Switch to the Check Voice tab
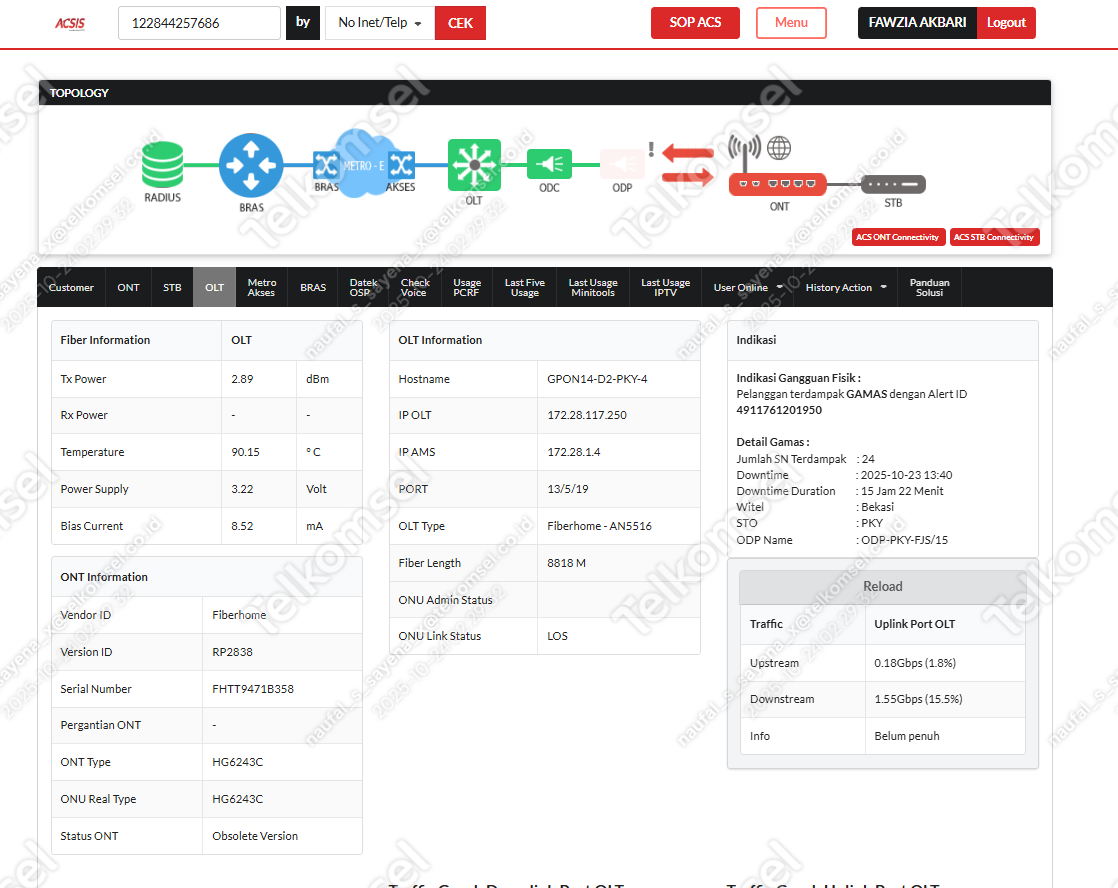Image resolution: width=1118 pixels, height=888 pixels. coord(415,287)
